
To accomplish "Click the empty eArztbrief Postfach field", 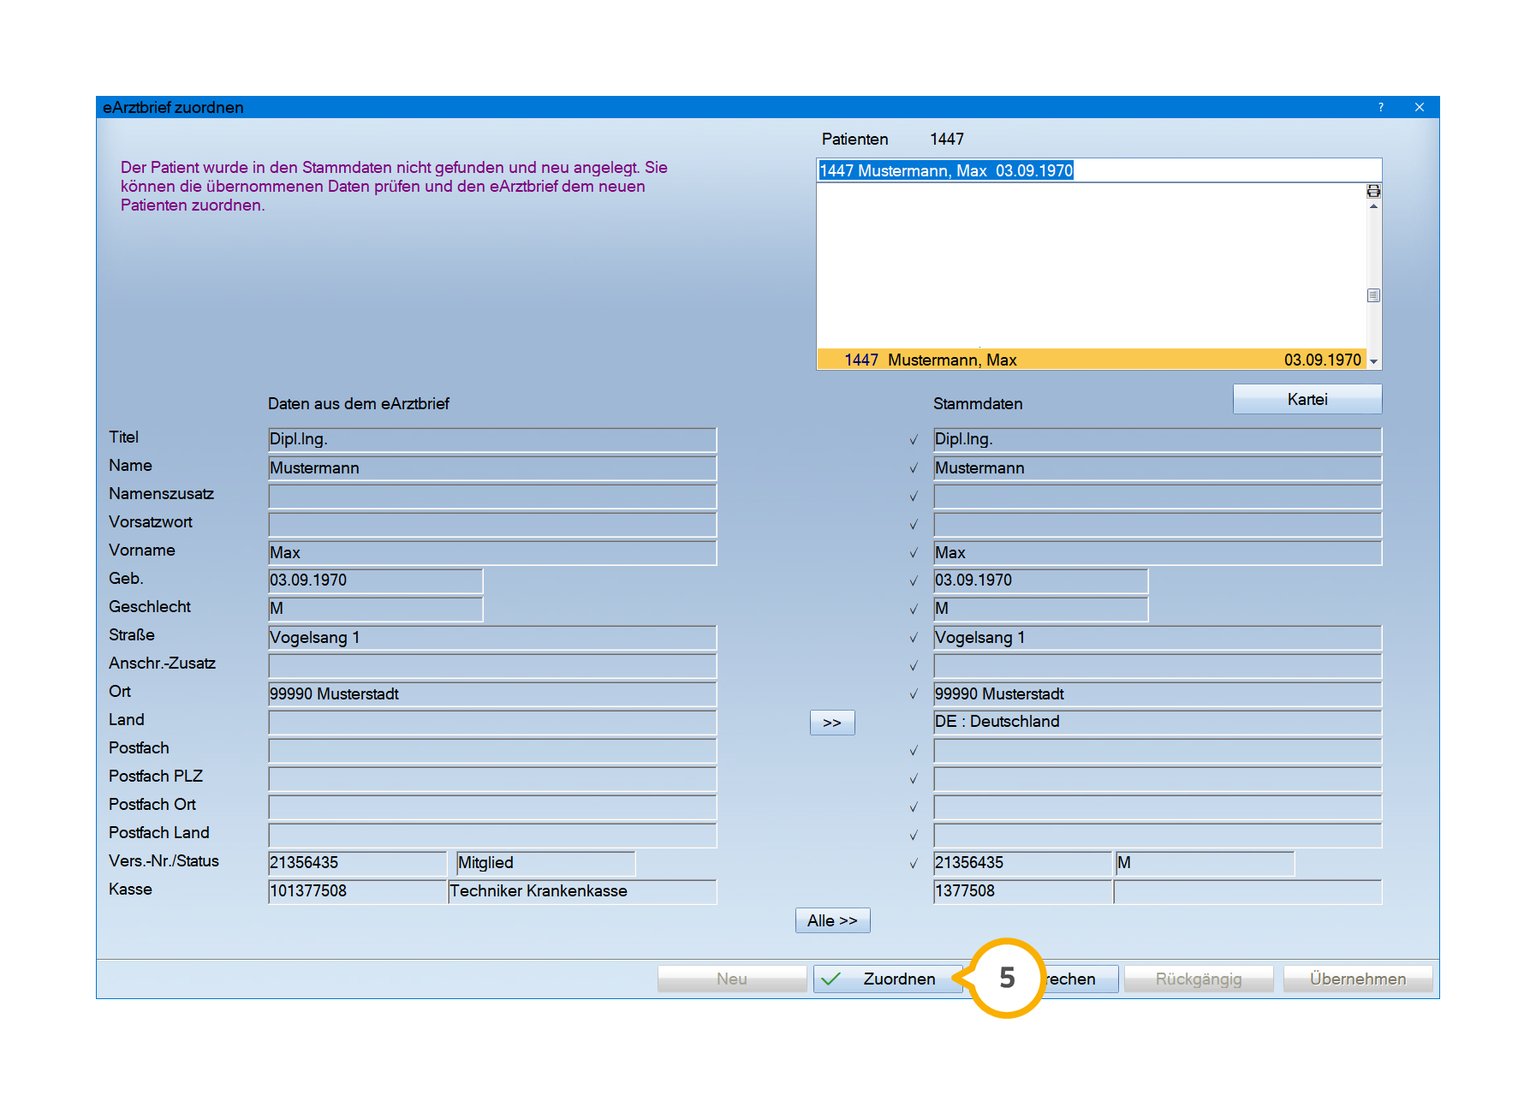I will pos(492,750).
